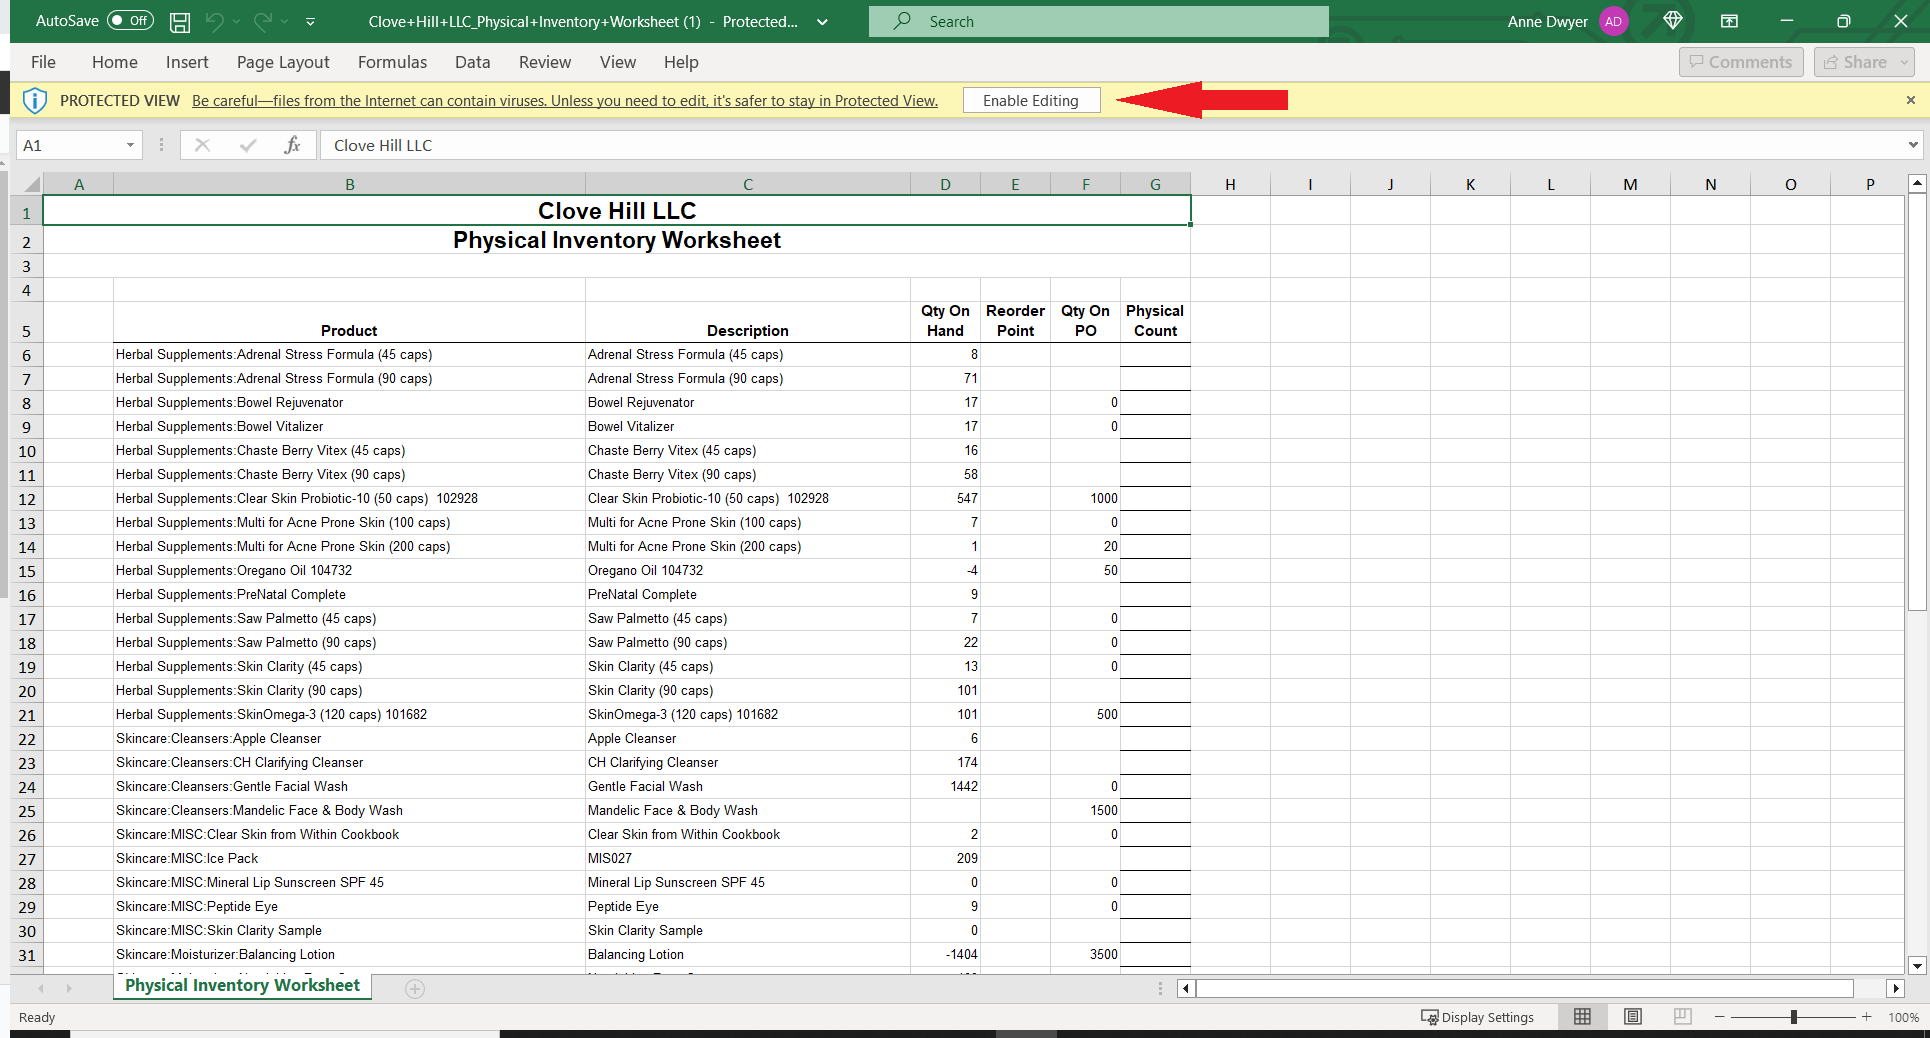Viewport: 1930px width, 1038px height.
Task: Select the Clove Hill LLC title cell
Action: click(617, 211)
